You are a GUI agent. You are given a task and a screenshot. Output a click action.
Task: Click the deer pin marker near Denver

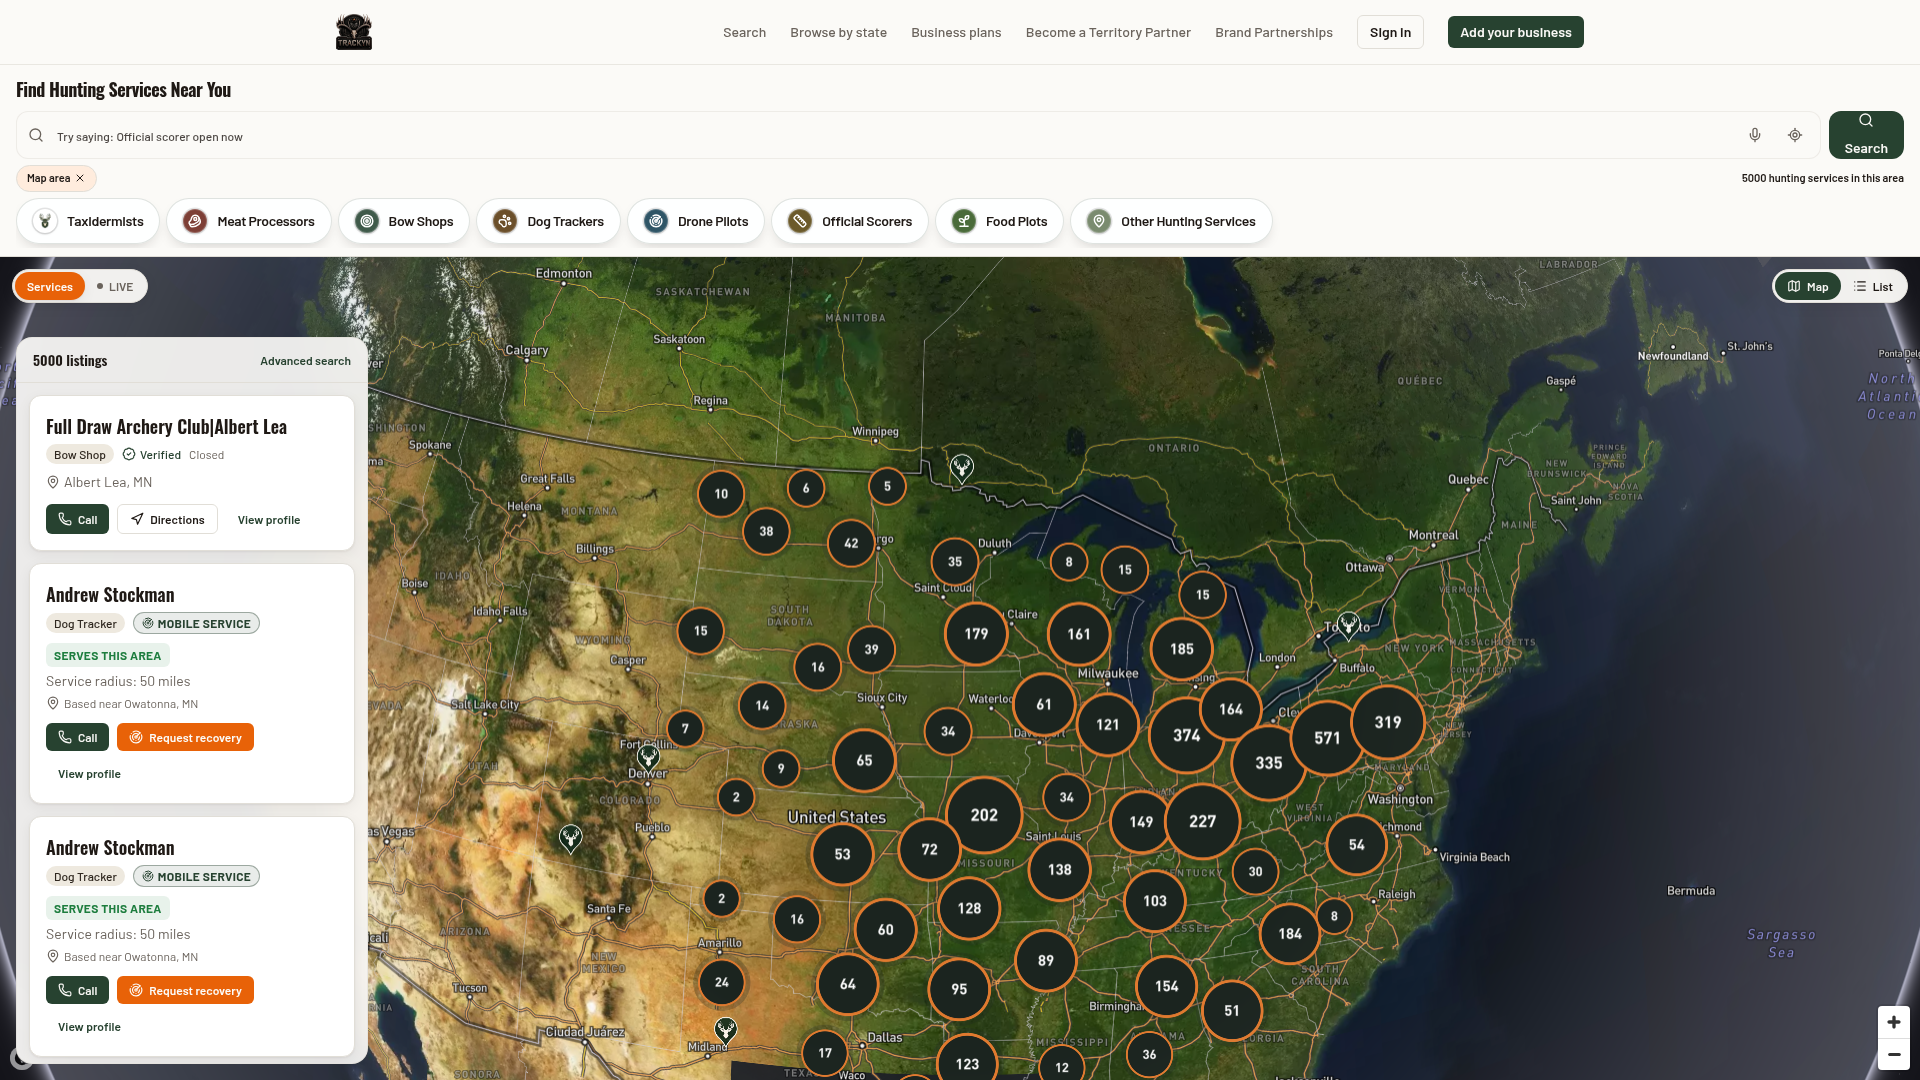tap(649, 757)
